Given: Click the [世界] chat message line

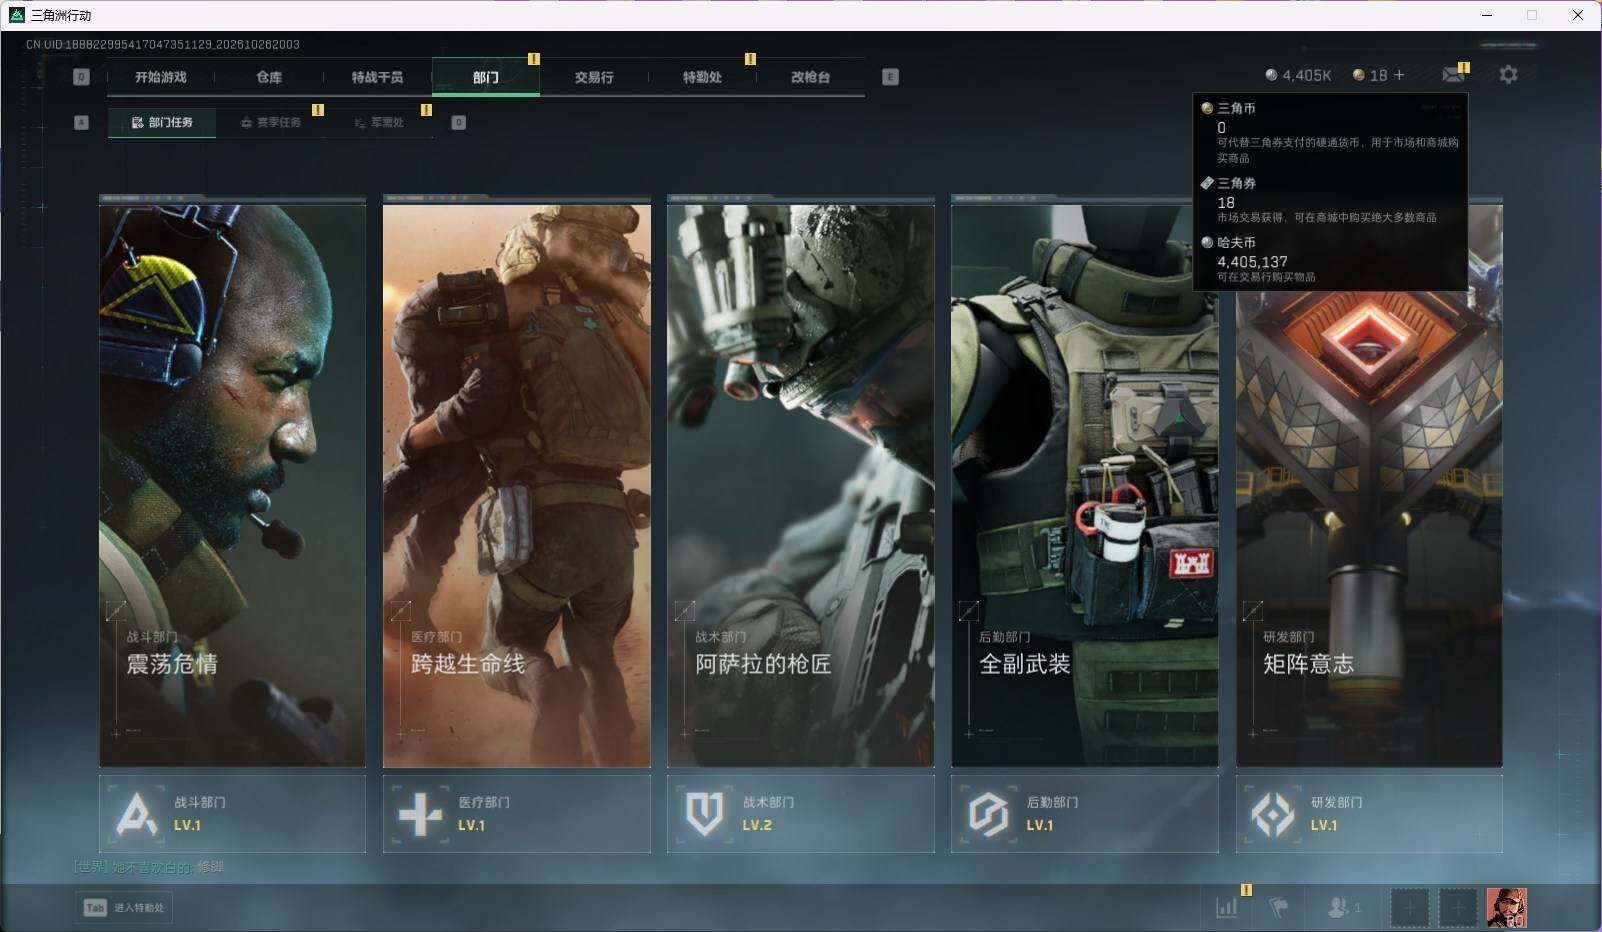Looking at the screenshot, I should click(149, 867).
